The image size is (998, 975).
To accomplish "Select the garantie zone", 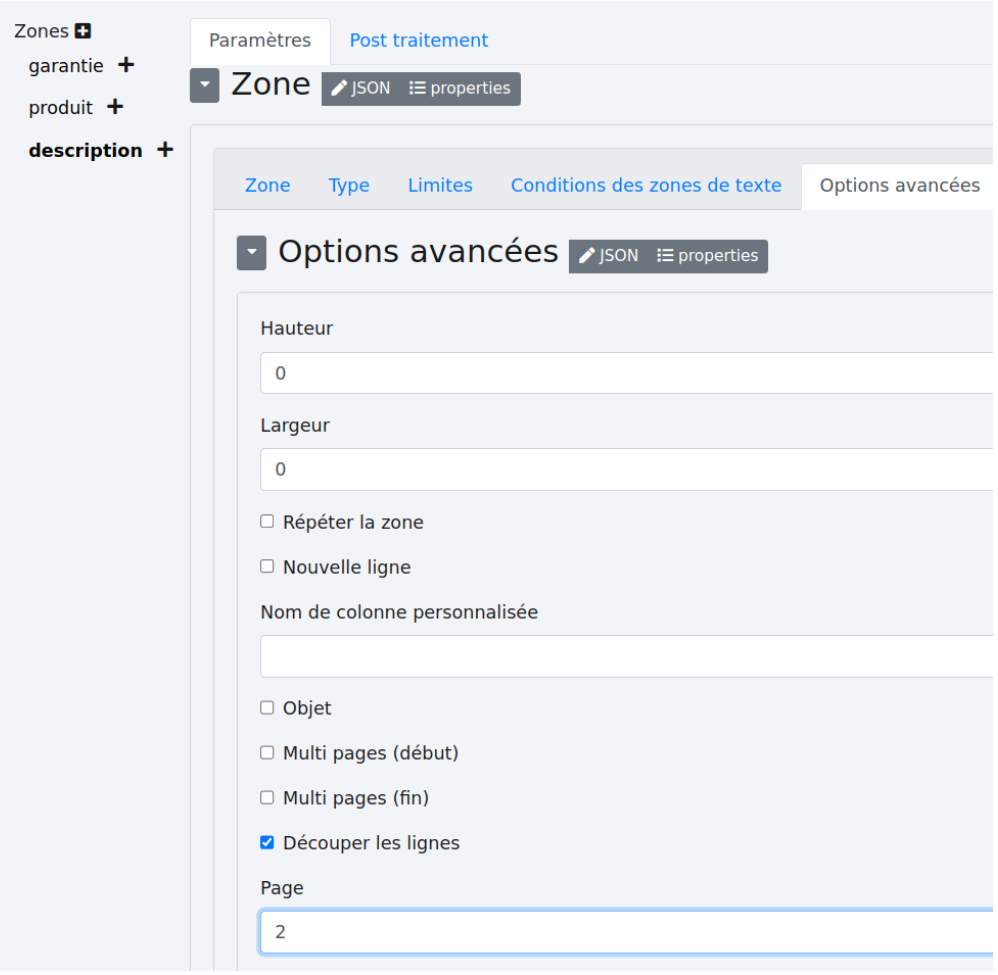I will (66, 66).
